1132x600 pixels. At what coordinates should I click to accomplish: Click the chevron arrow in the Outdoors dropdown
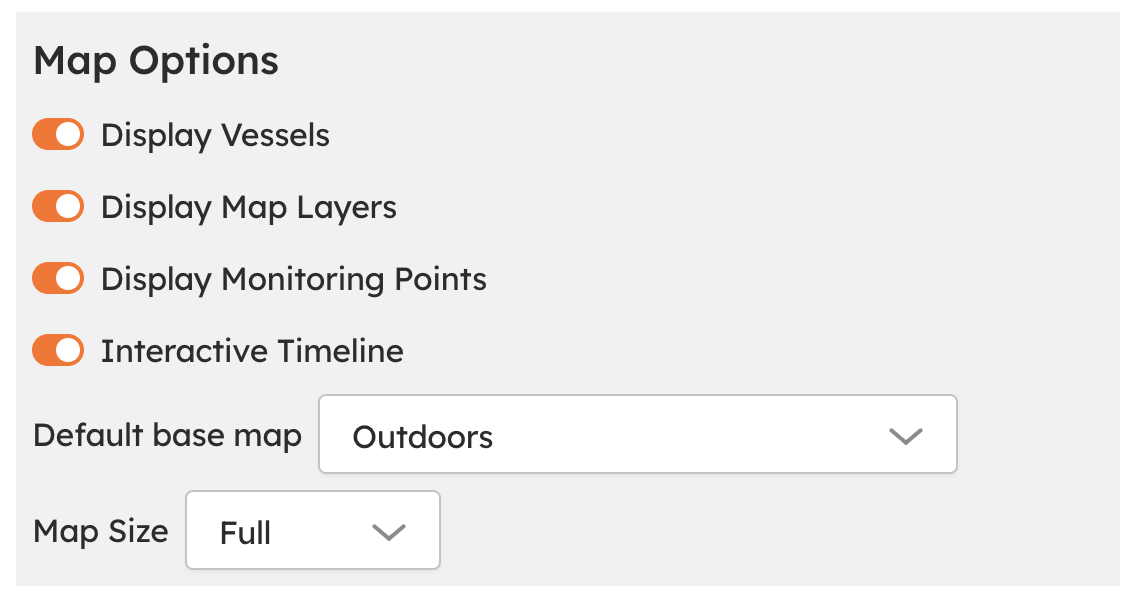click(x=905, y=436)
